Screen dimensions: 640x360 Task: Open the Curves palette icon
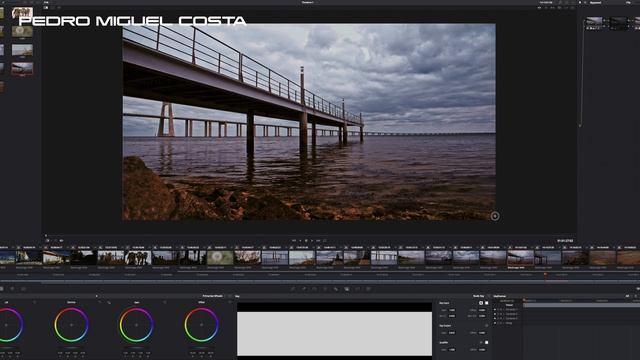click(x=293, y=289)
